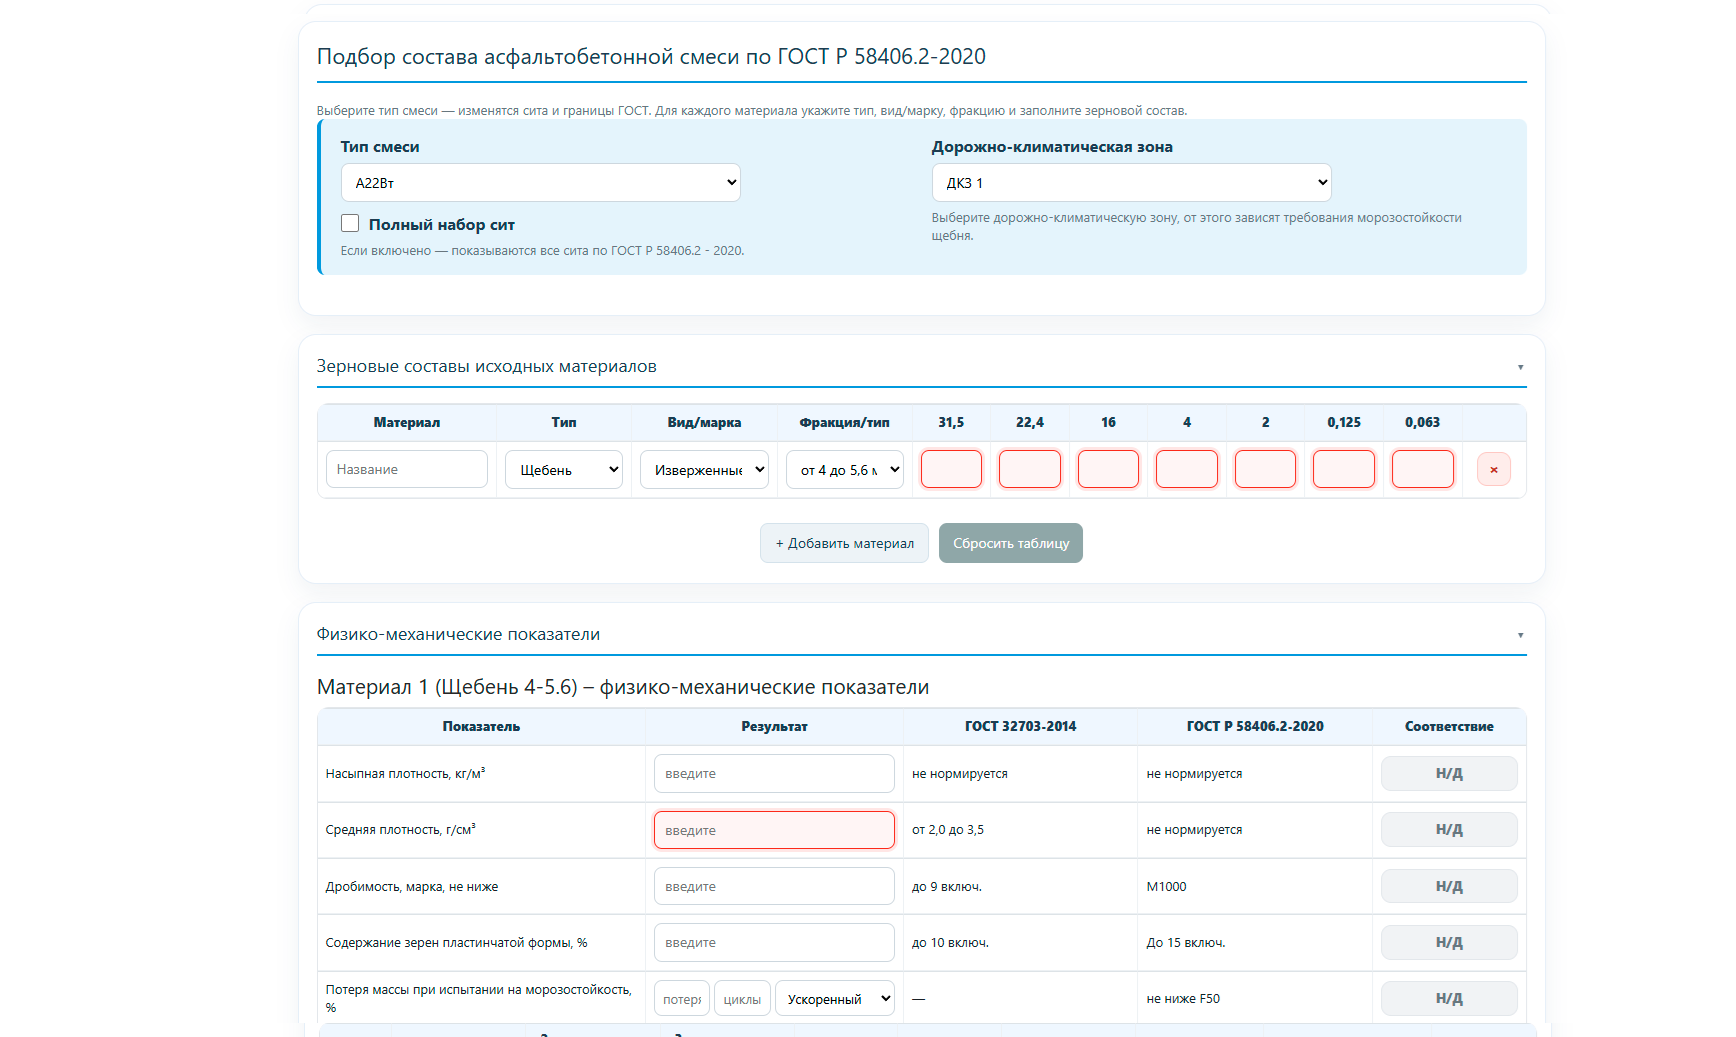This screenshot has height=1037, width=1736.
Task: Click the 0,063 sieve input cell
Action: point(1422,470)
